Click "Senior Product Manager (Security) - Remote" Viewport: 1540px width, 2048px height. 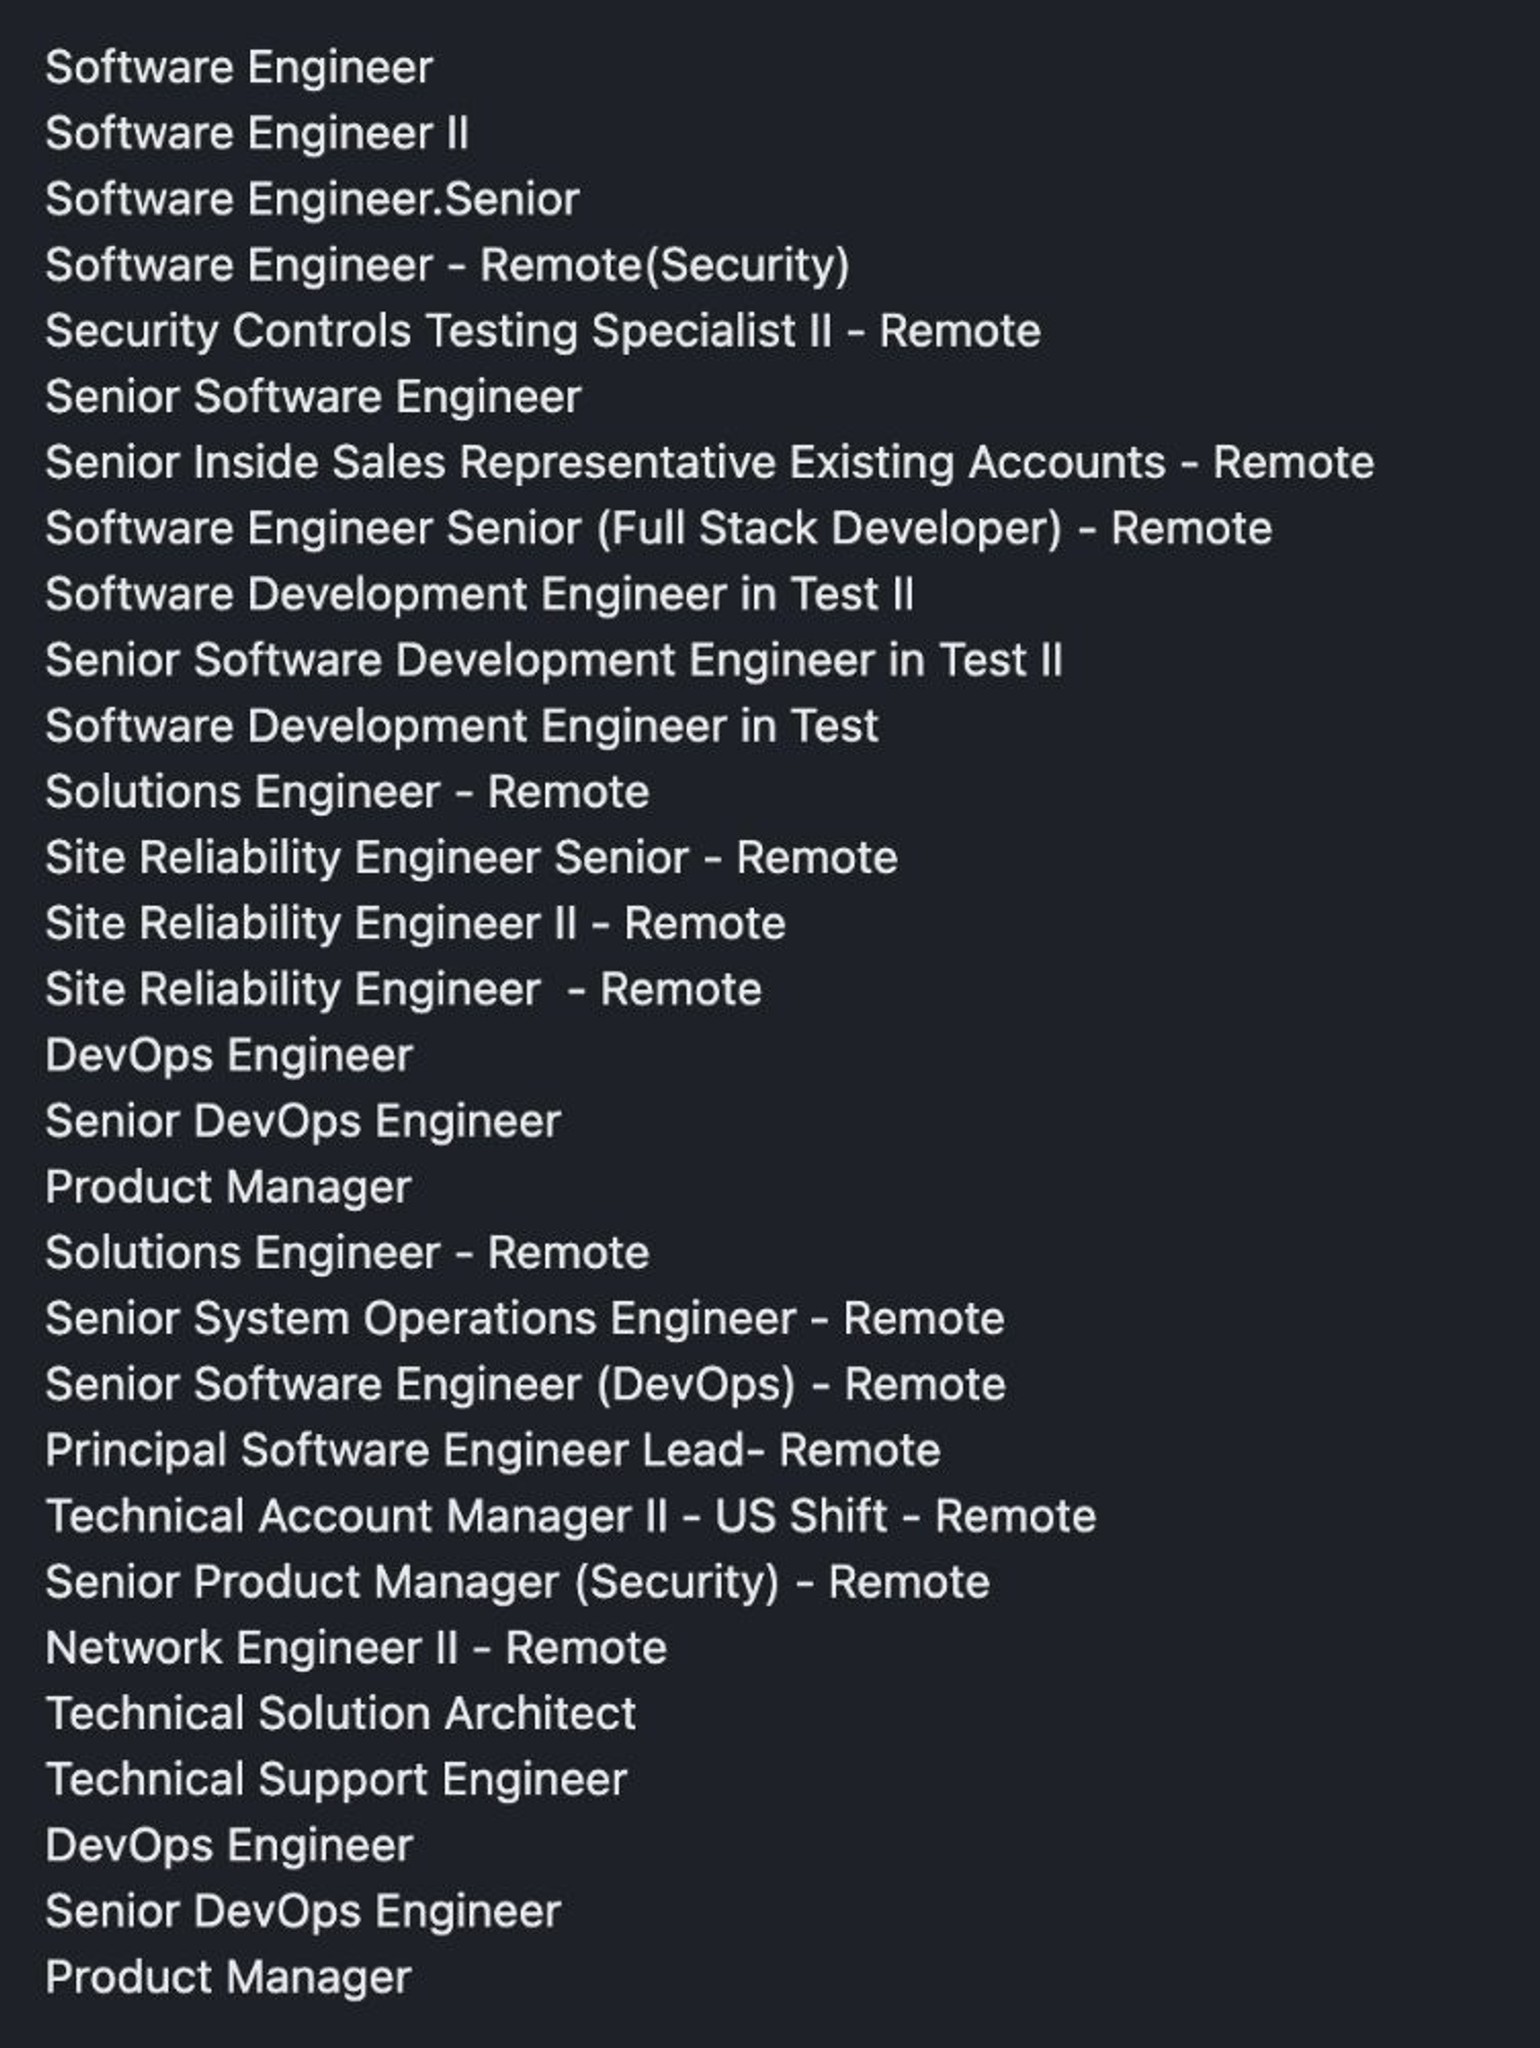click(x=517, y=1583)
